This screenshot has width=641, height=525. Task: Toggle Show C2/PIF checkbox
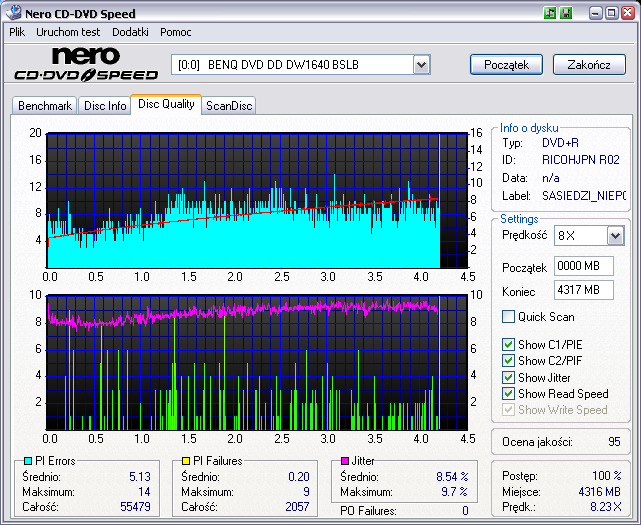(508, 361)
